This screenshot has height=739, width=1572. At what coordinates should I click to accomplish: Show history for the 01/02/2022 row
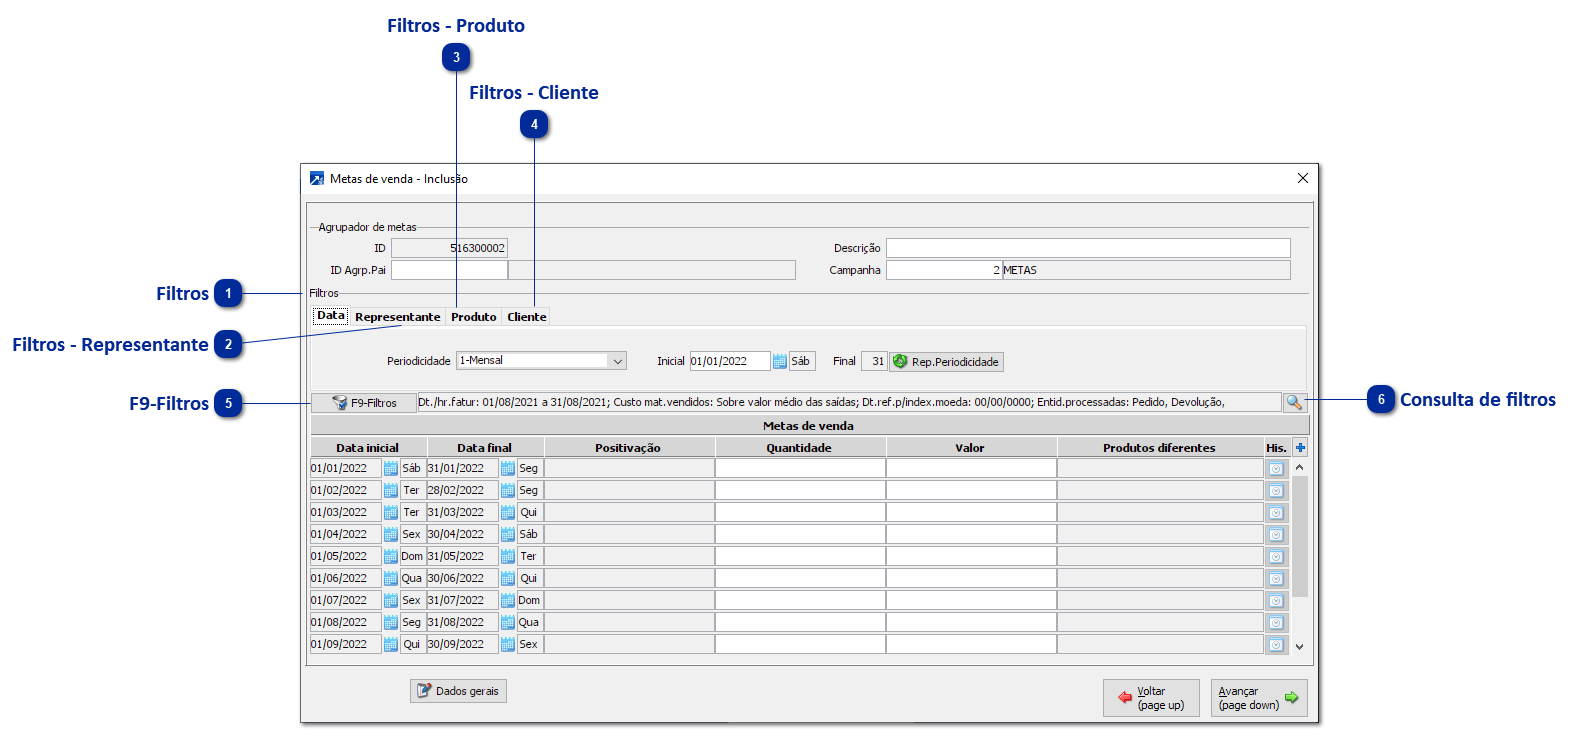pyautogui.click(x=1276, y=490)
